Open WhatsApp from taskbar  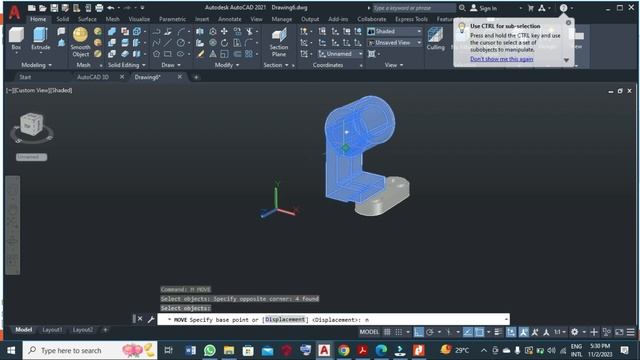(210, 350)
